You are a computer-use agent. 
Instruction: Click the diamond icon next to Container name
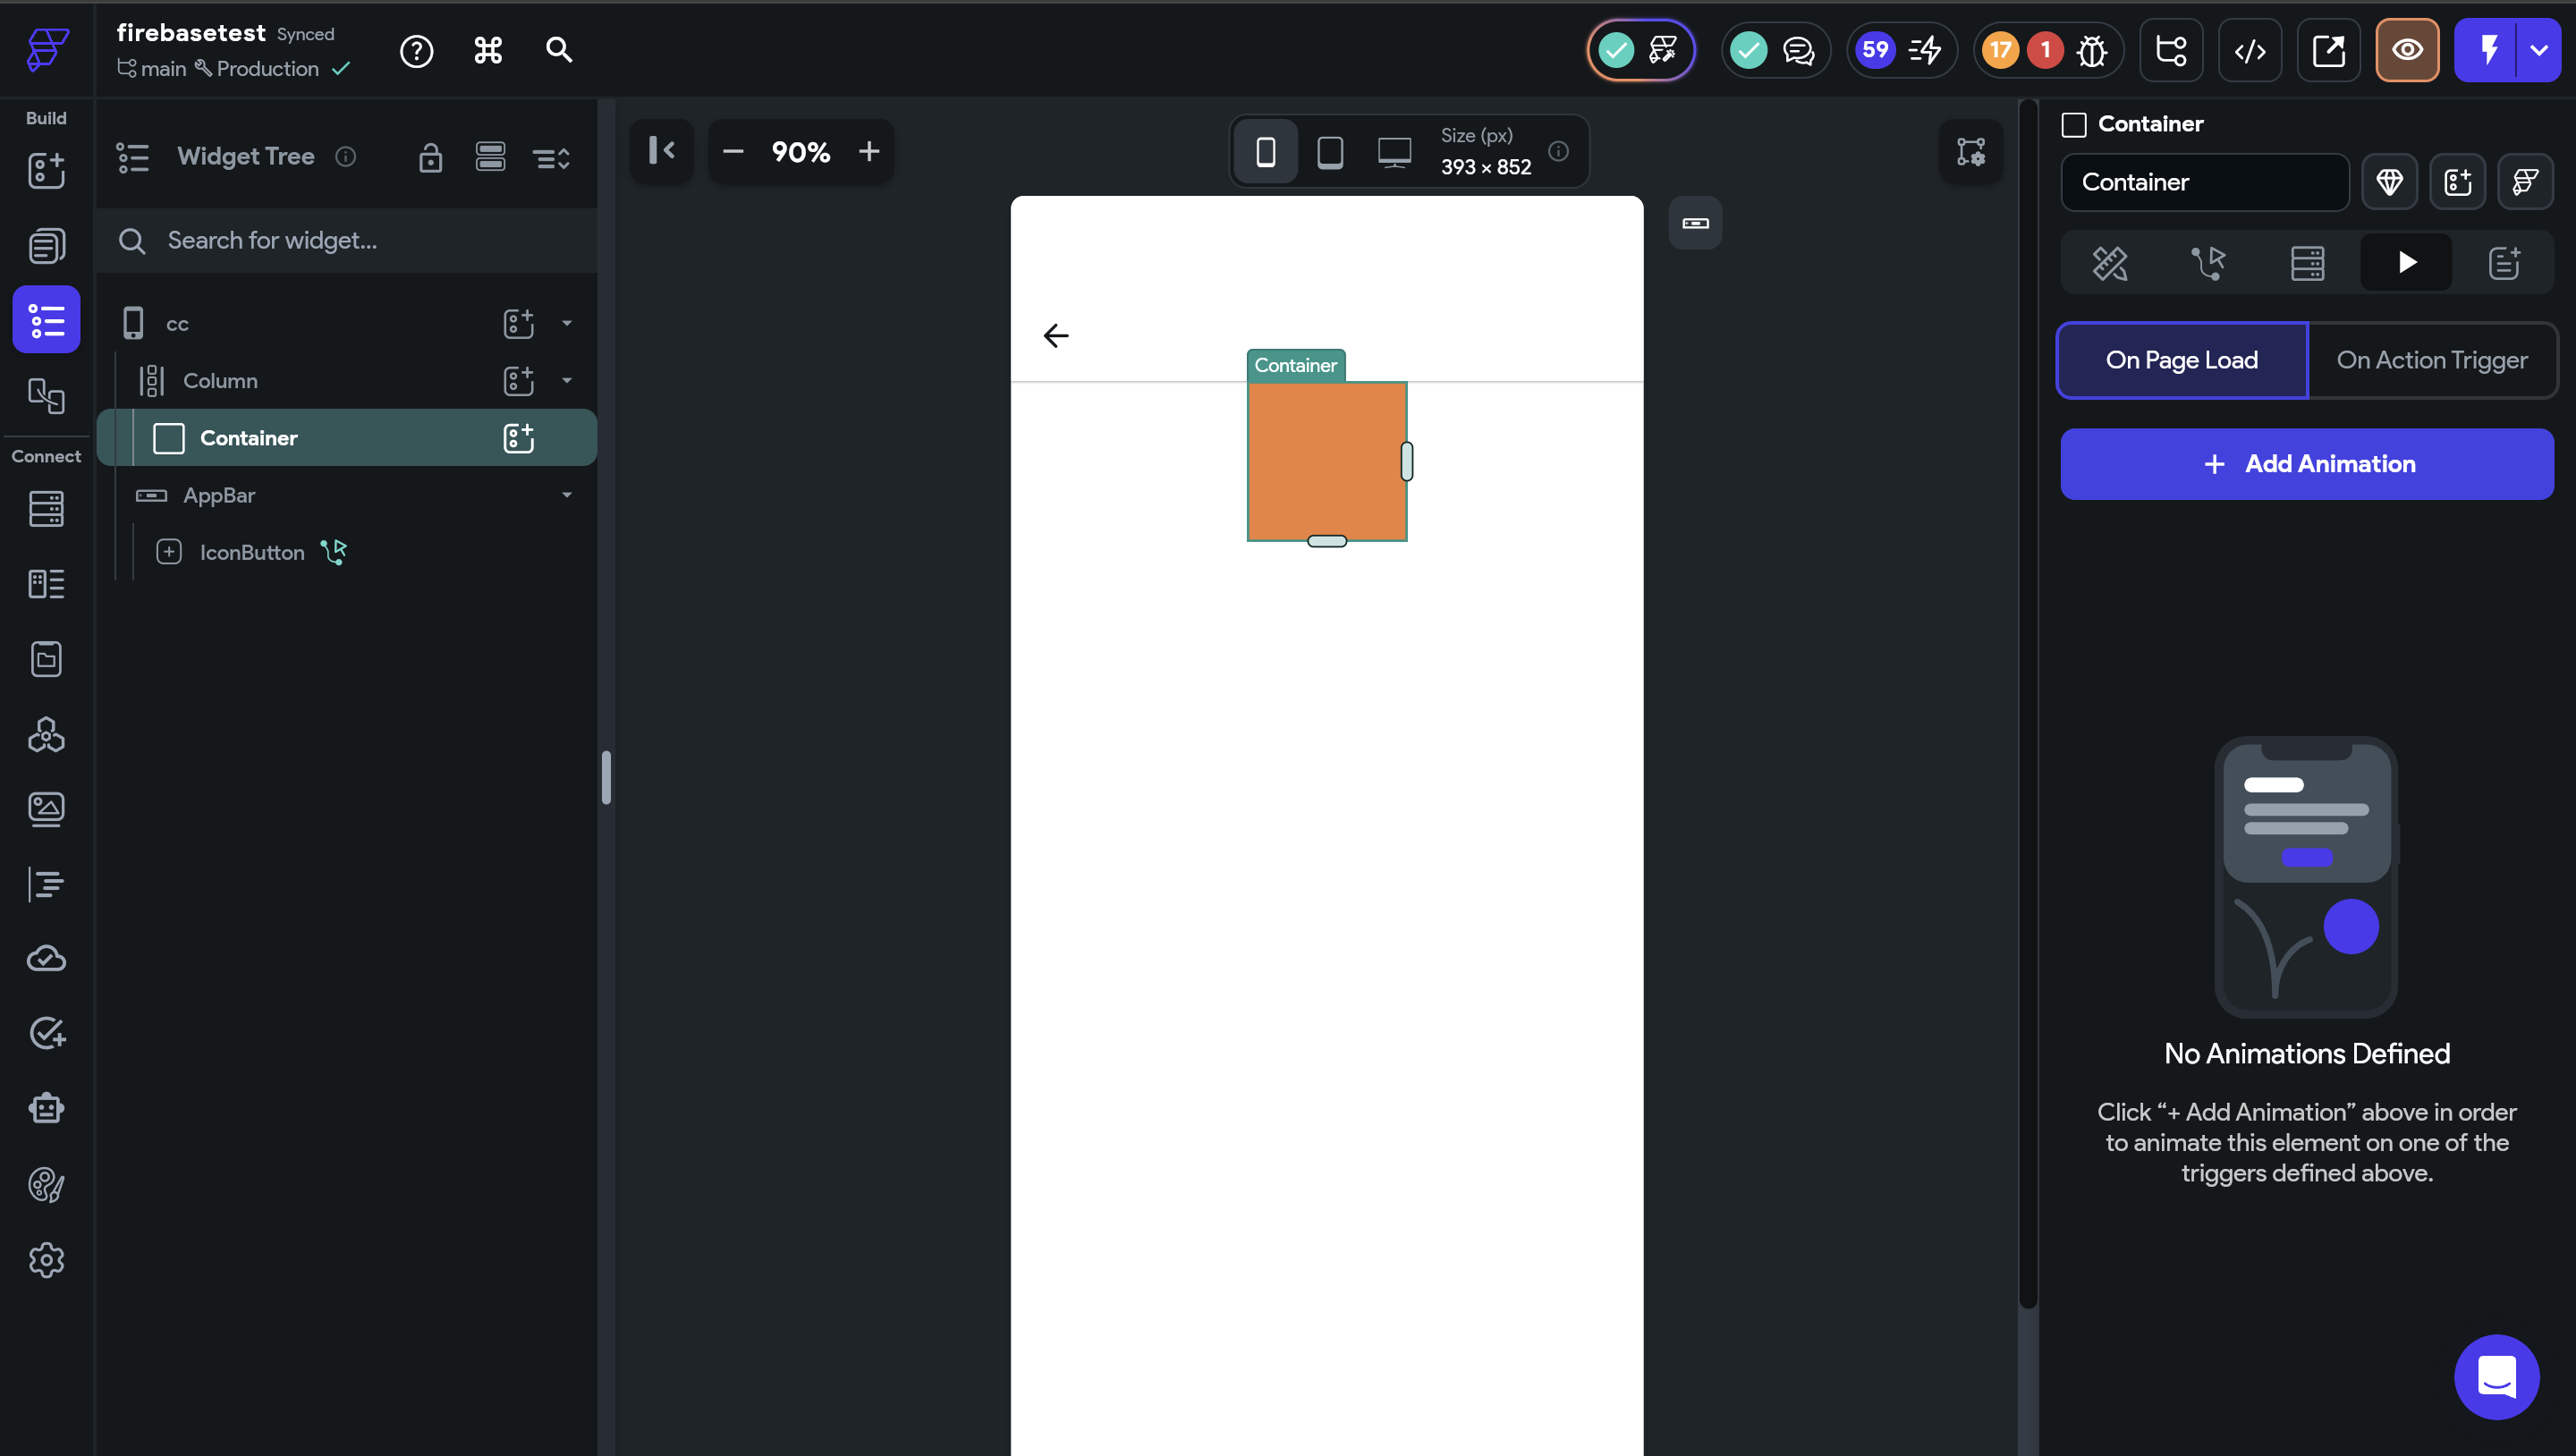coord(2389,182)
